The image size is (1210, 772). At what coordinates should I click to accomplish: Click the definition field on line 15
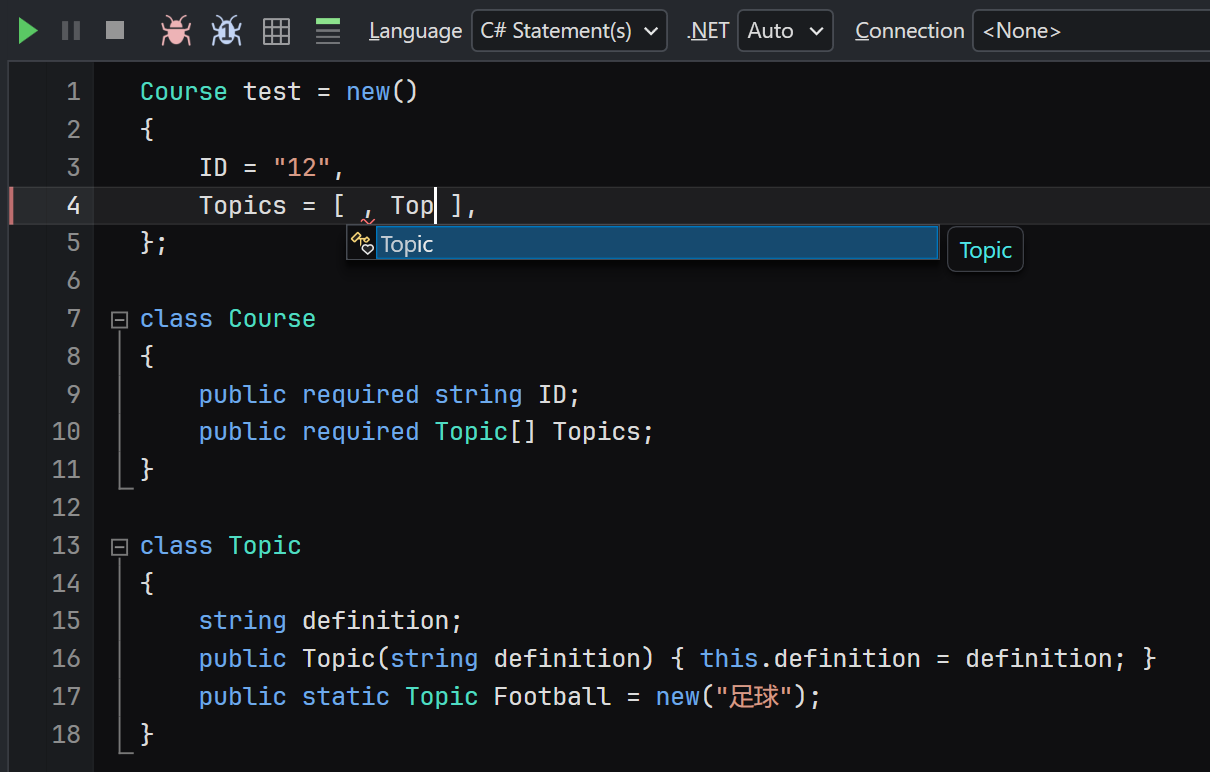point(375,621)
